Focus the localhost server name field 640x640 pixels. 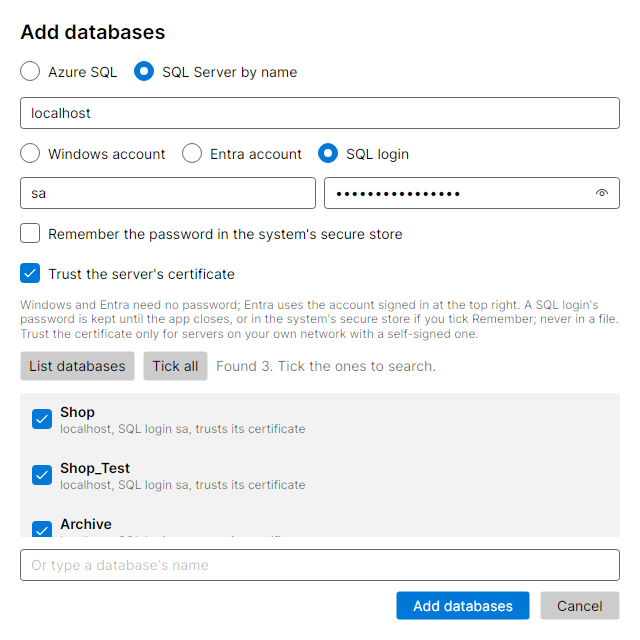(x=320, y=113)
